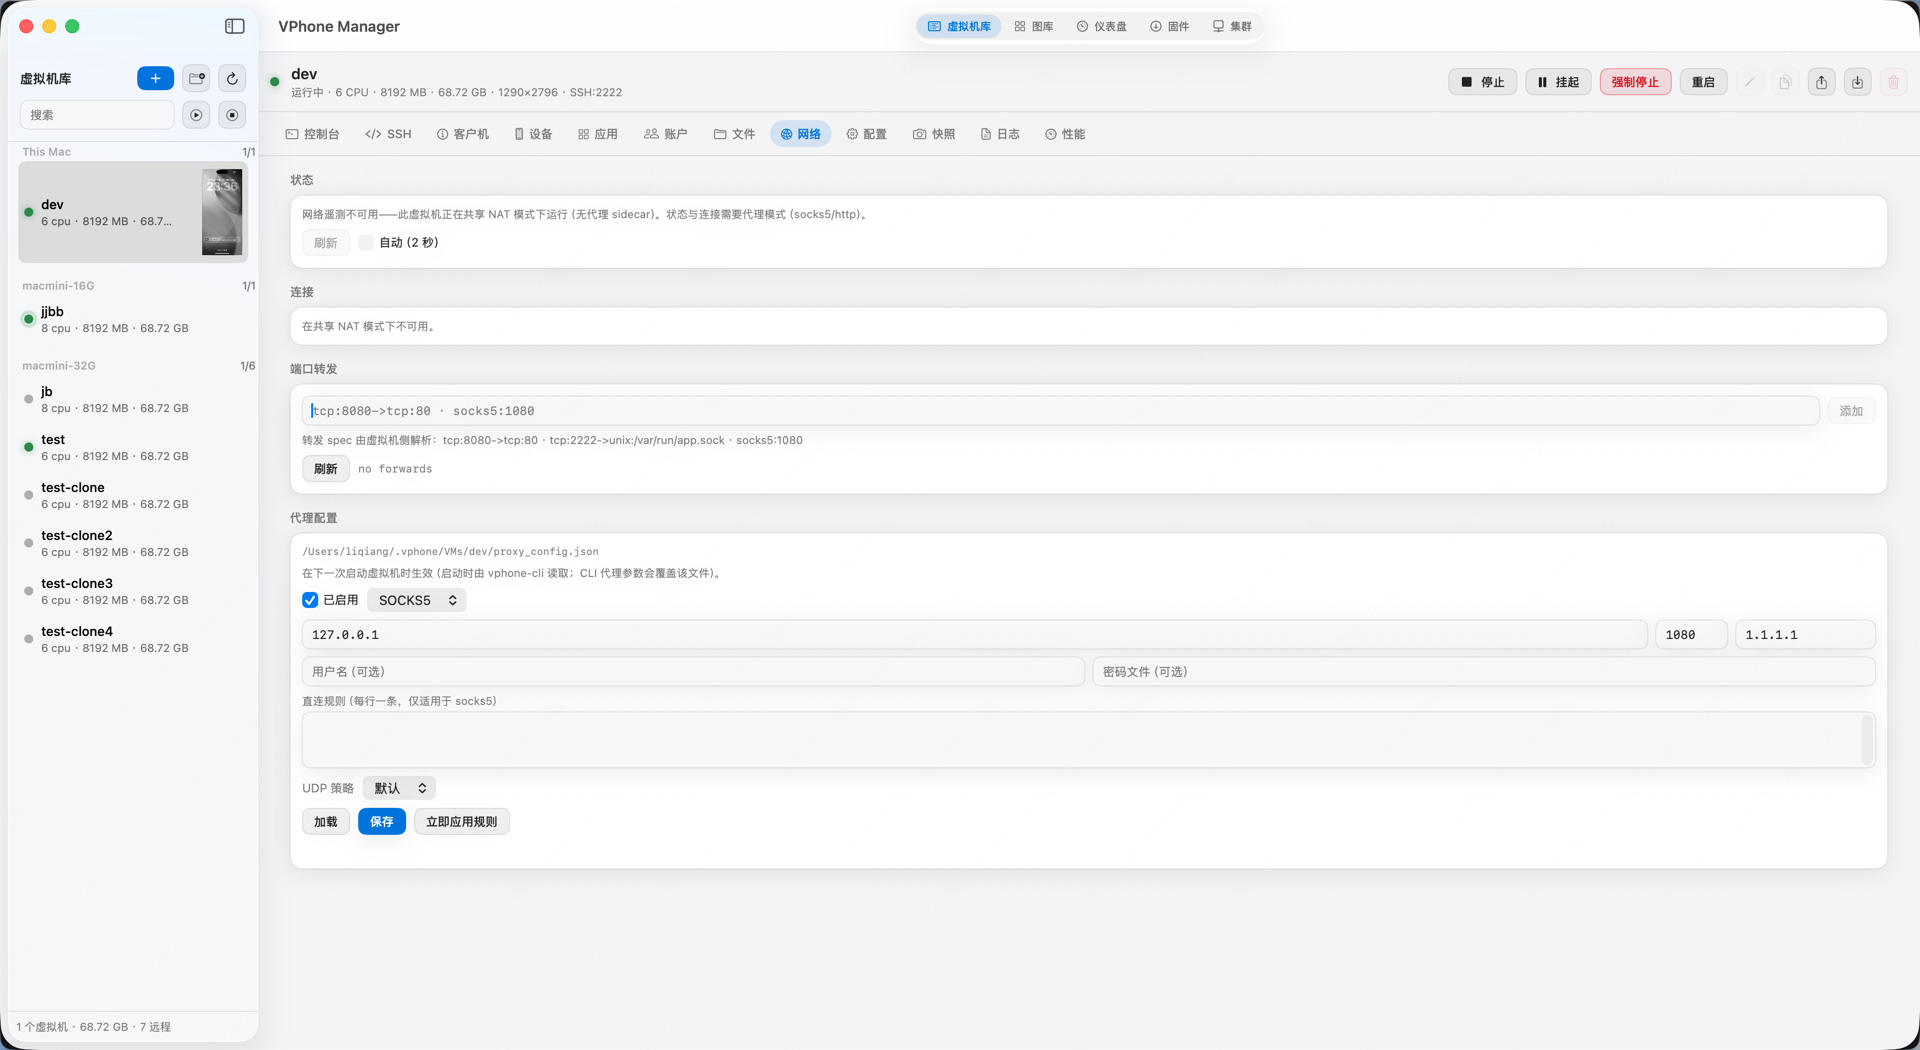Click 刷新 in the port forwarding section
The width and height of the screenshot is (1920, 1050).
point(326,469)
